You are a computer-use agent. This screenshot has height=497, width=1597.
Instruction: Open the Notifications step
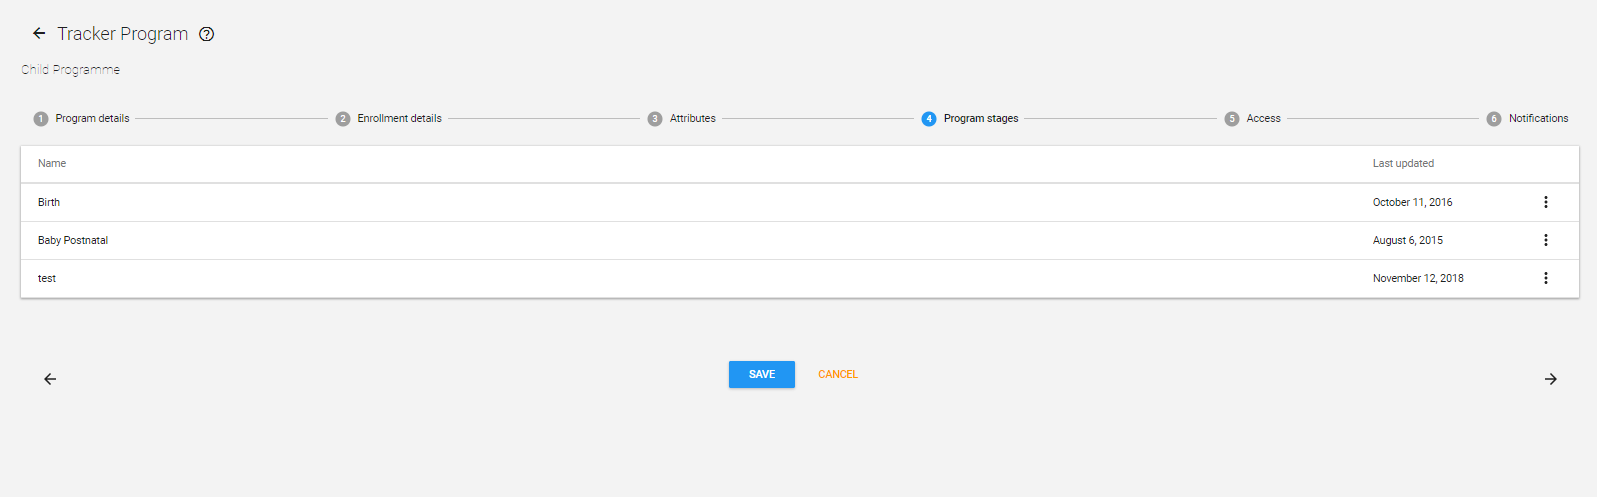tap(1538, 119)
